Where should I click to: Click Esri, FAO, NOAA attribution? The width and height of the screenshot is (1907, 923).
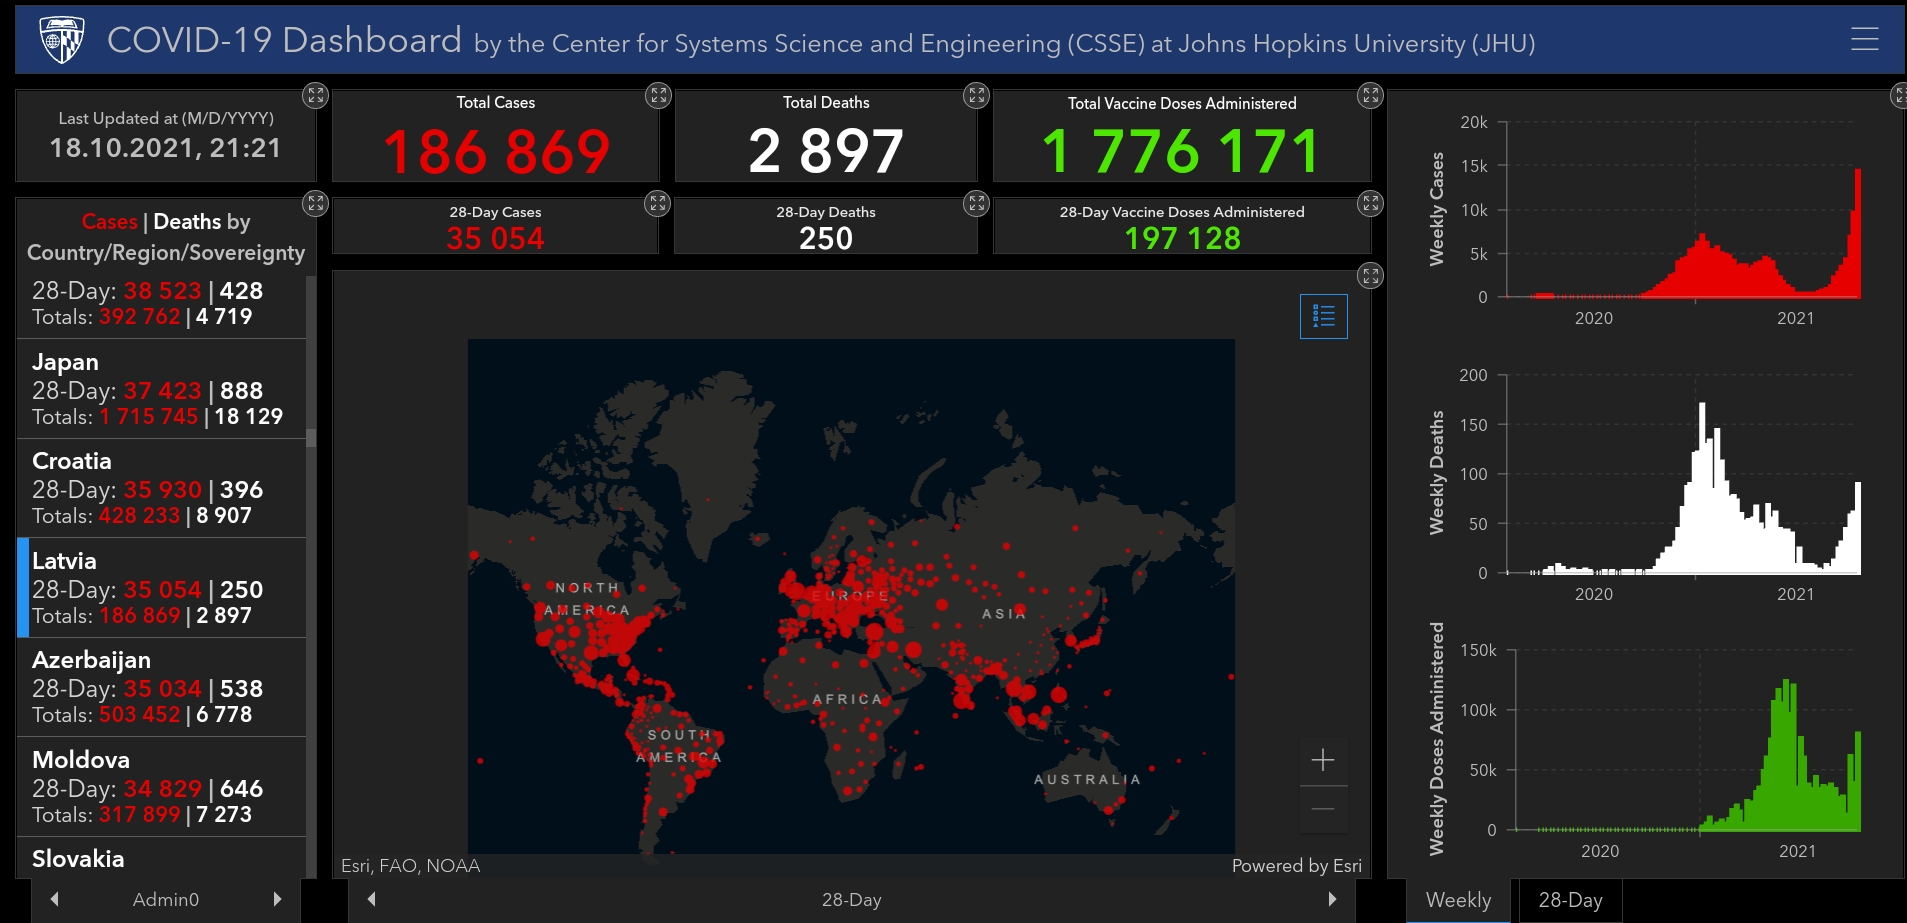point(410,866)
